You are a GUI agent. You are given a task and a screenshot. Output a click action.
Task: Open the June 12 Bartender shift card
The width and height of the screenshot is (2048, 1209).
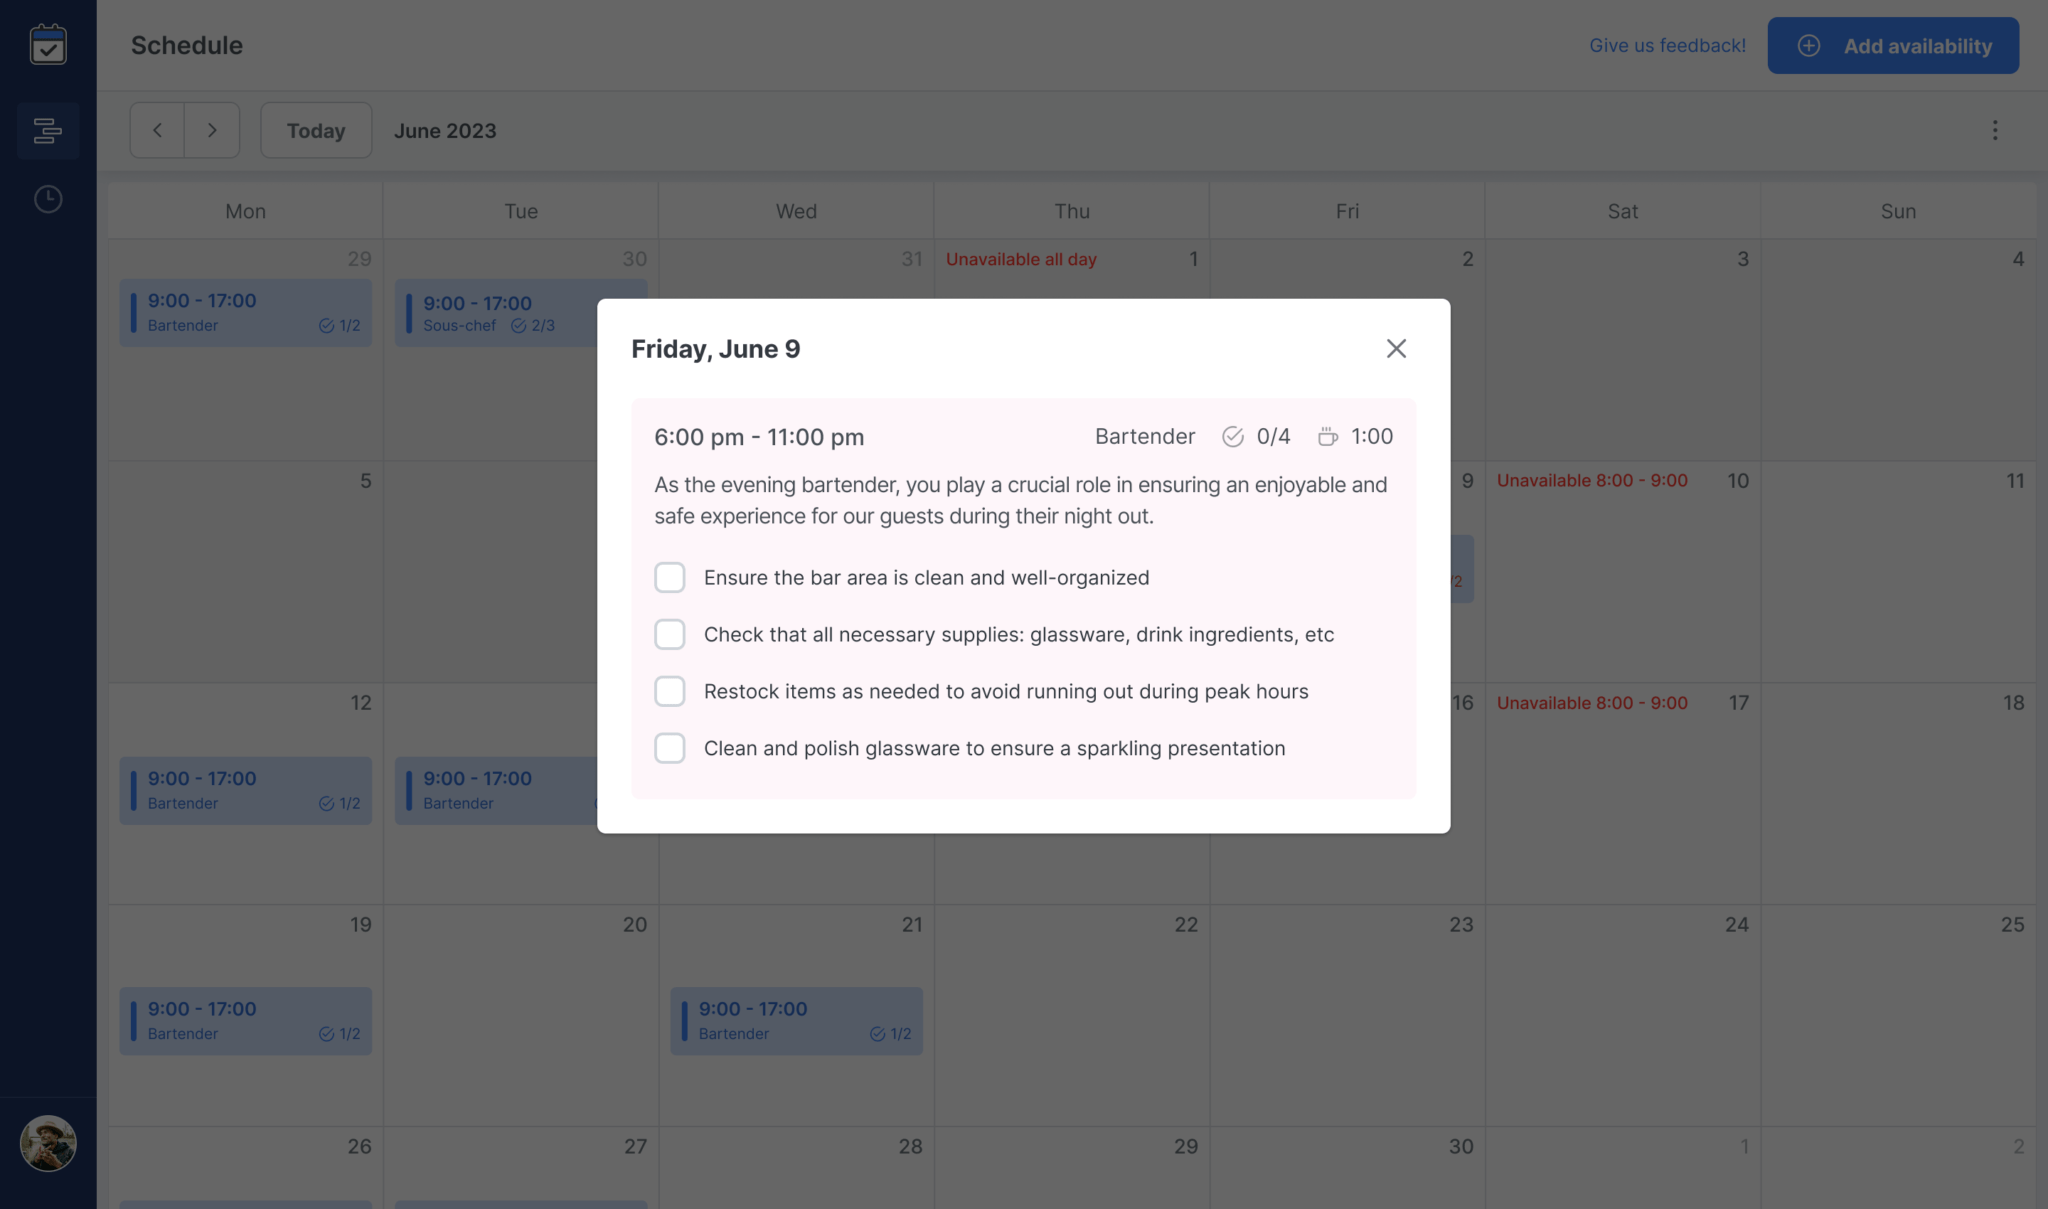tap(245, 790)
